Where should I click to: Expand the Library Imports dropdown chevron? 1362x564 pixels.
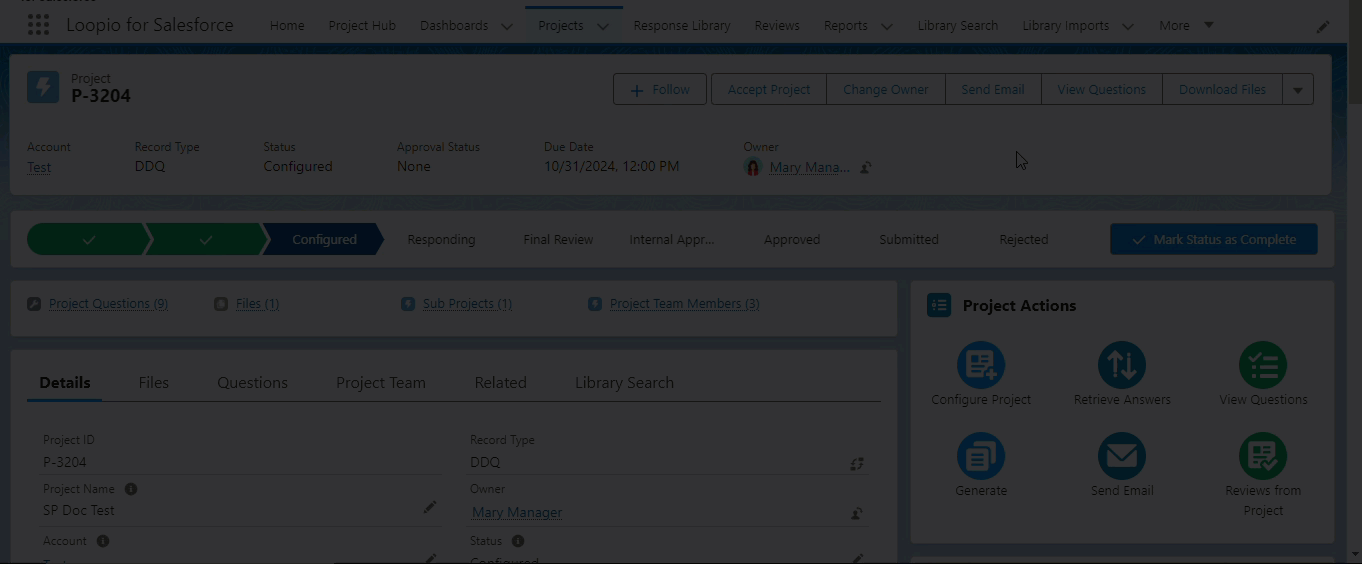coord(1128,26)
